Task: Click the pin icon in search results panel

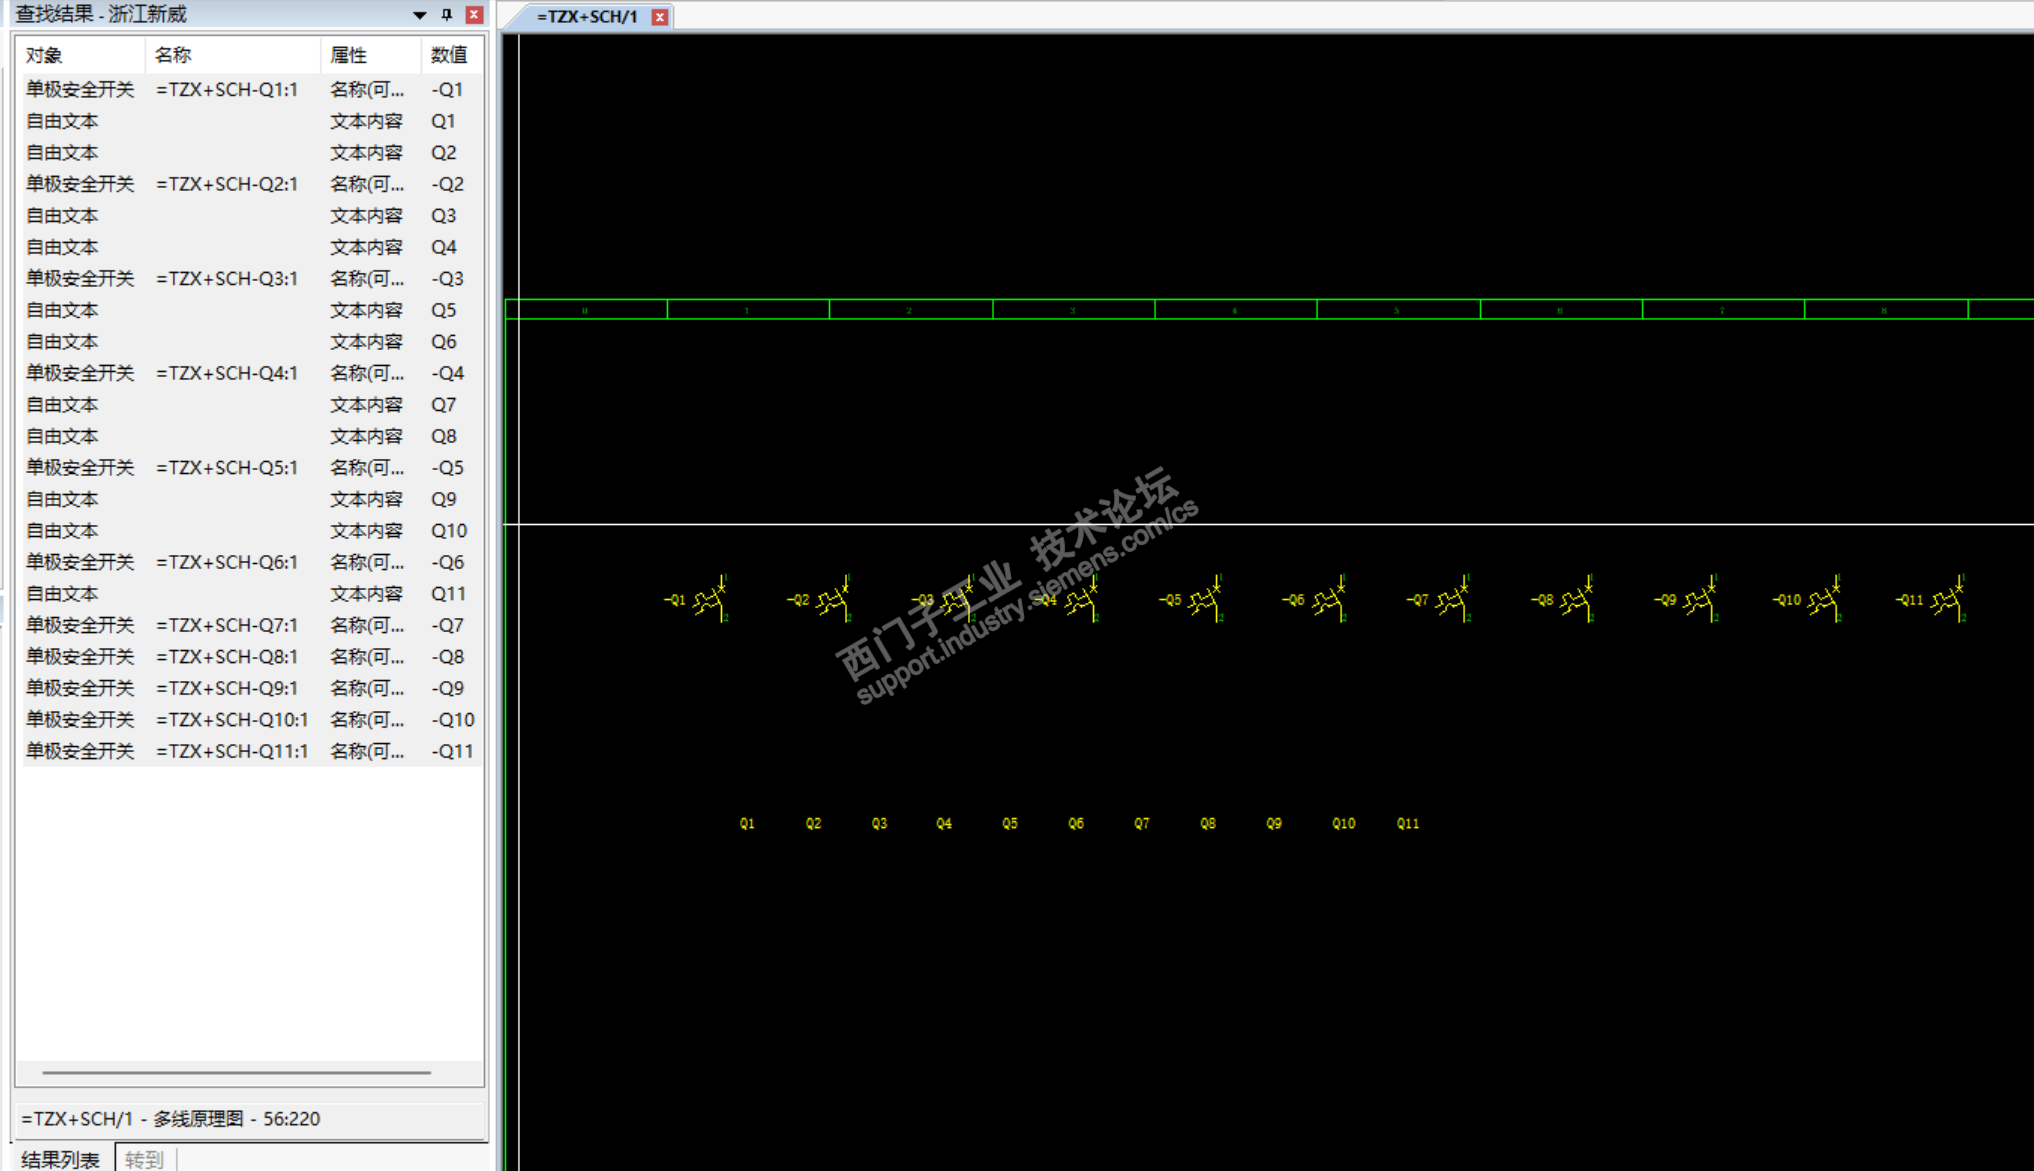Action: tap(447, 14)
